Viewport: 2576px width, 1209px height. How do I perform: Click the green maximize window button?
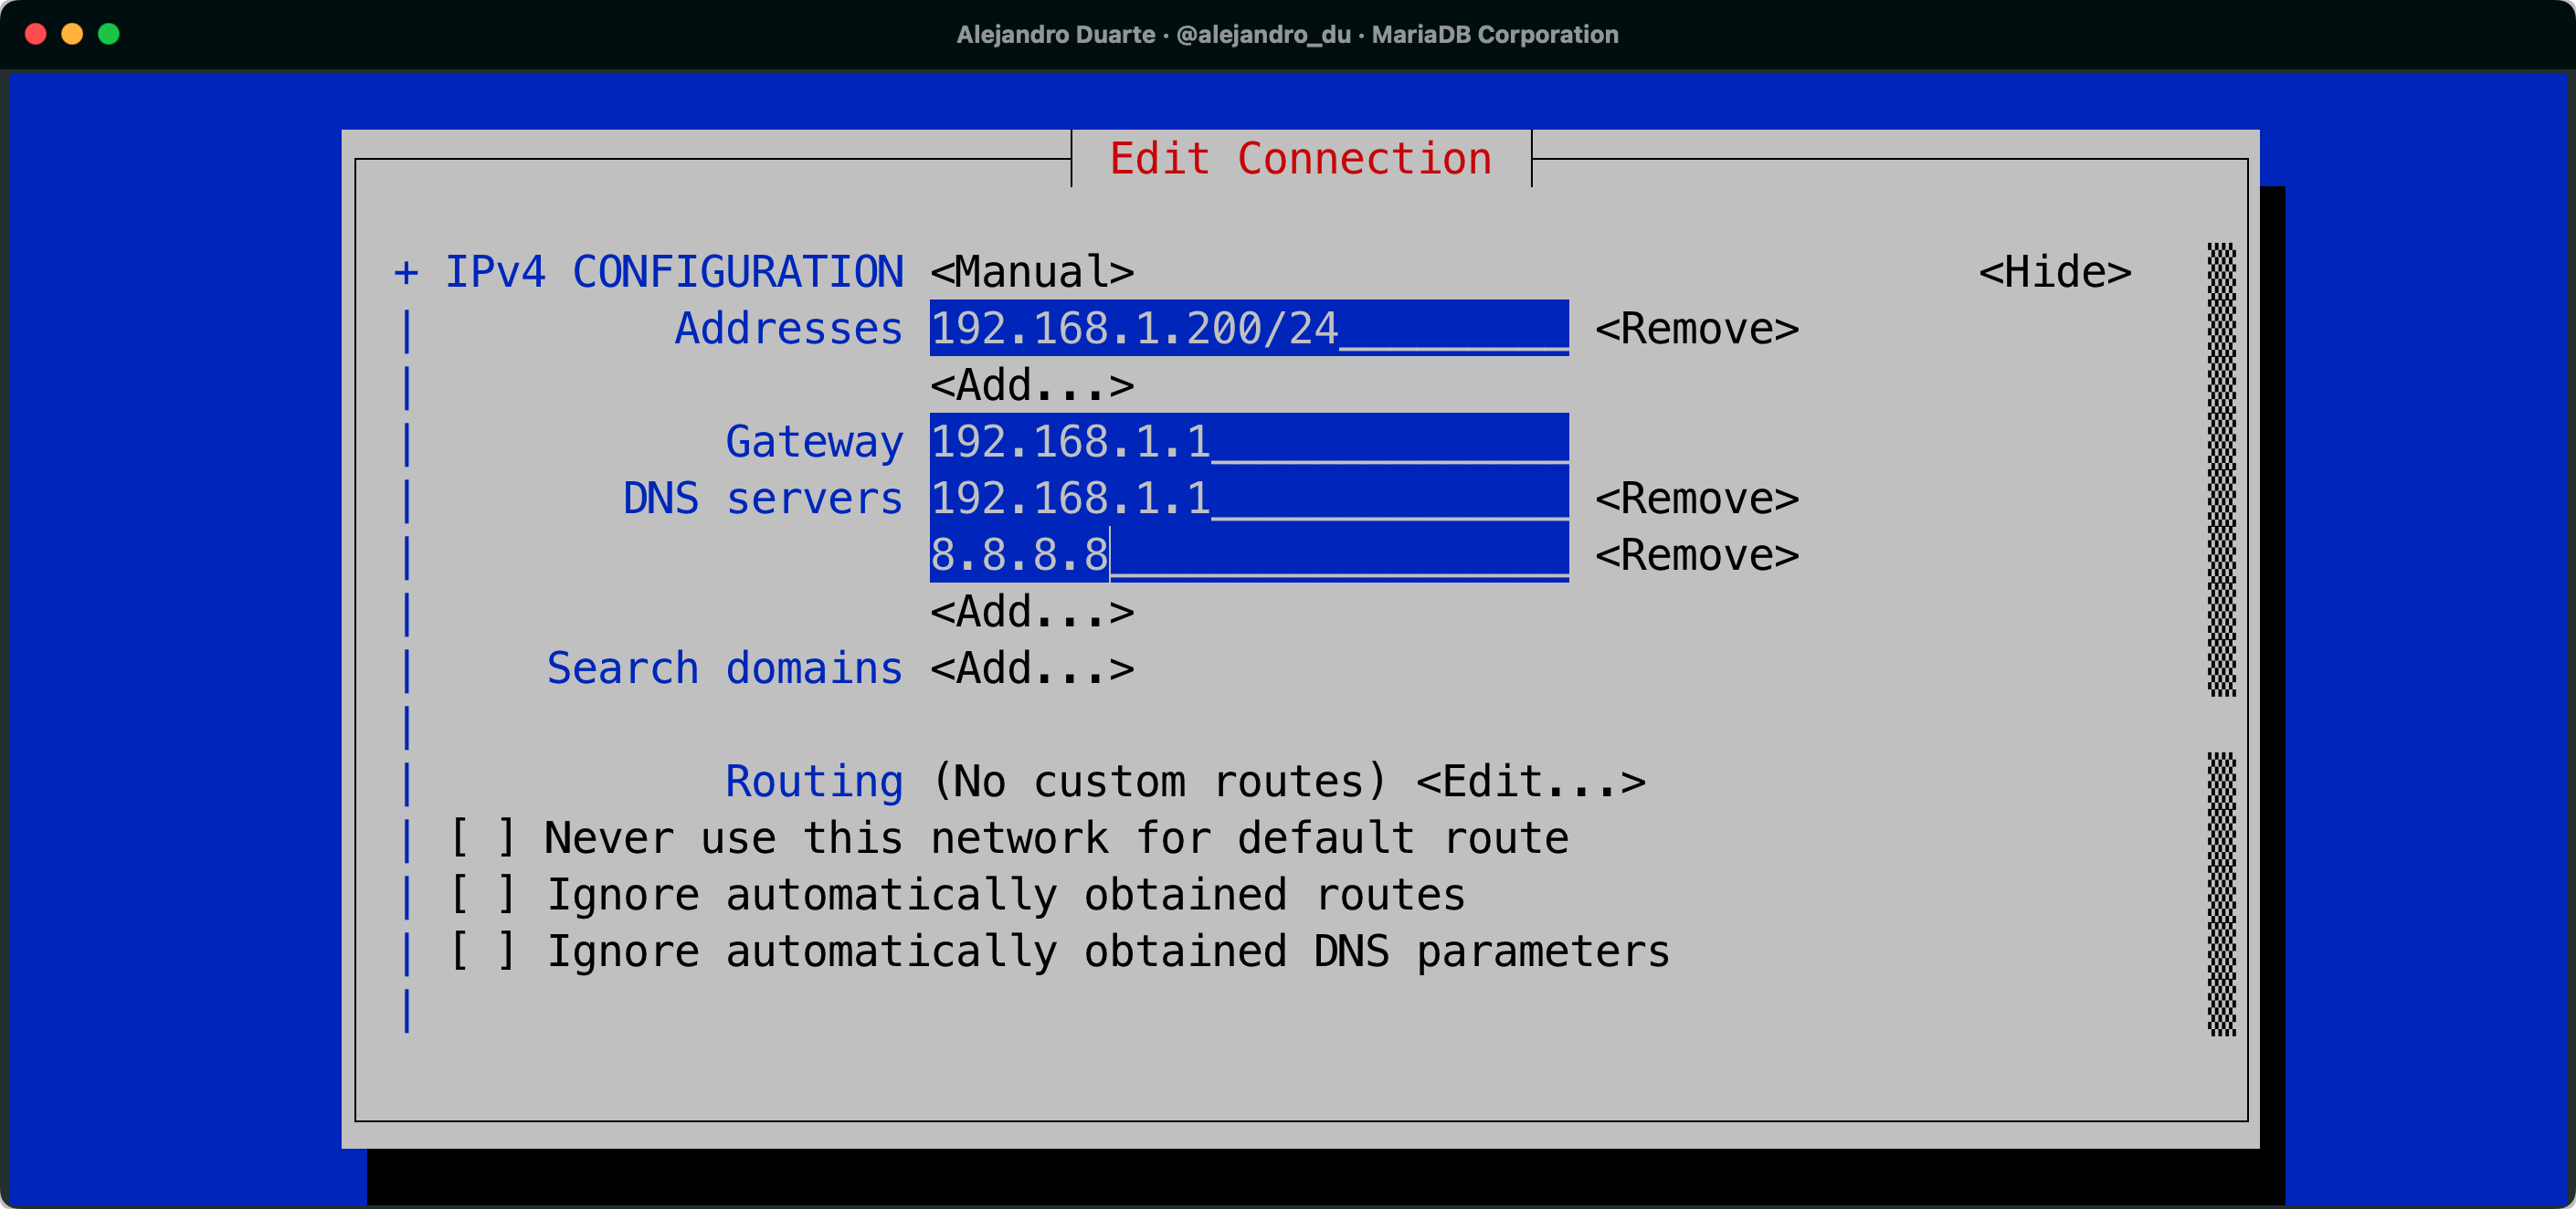(109, 34)
